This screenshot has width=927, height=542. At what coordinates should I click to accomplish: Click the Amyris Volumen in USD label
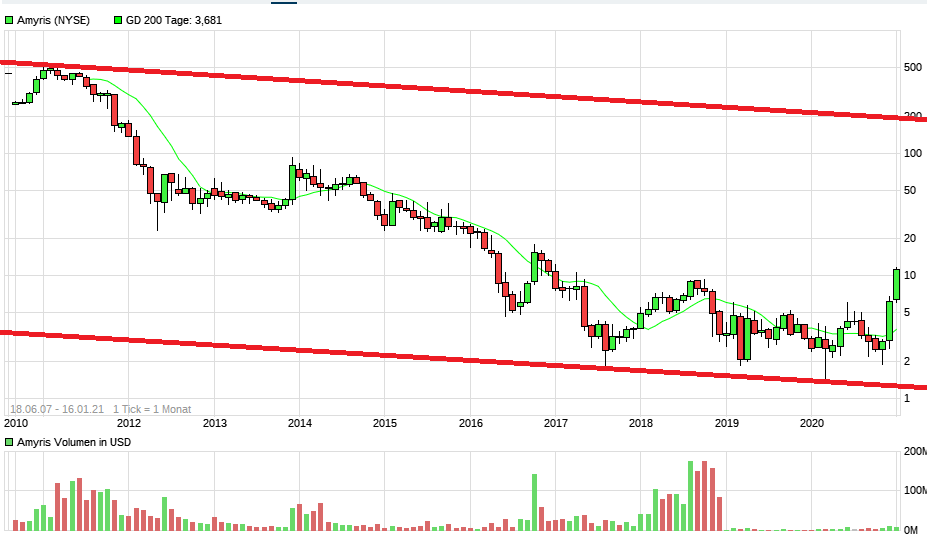tap(74, 442)
